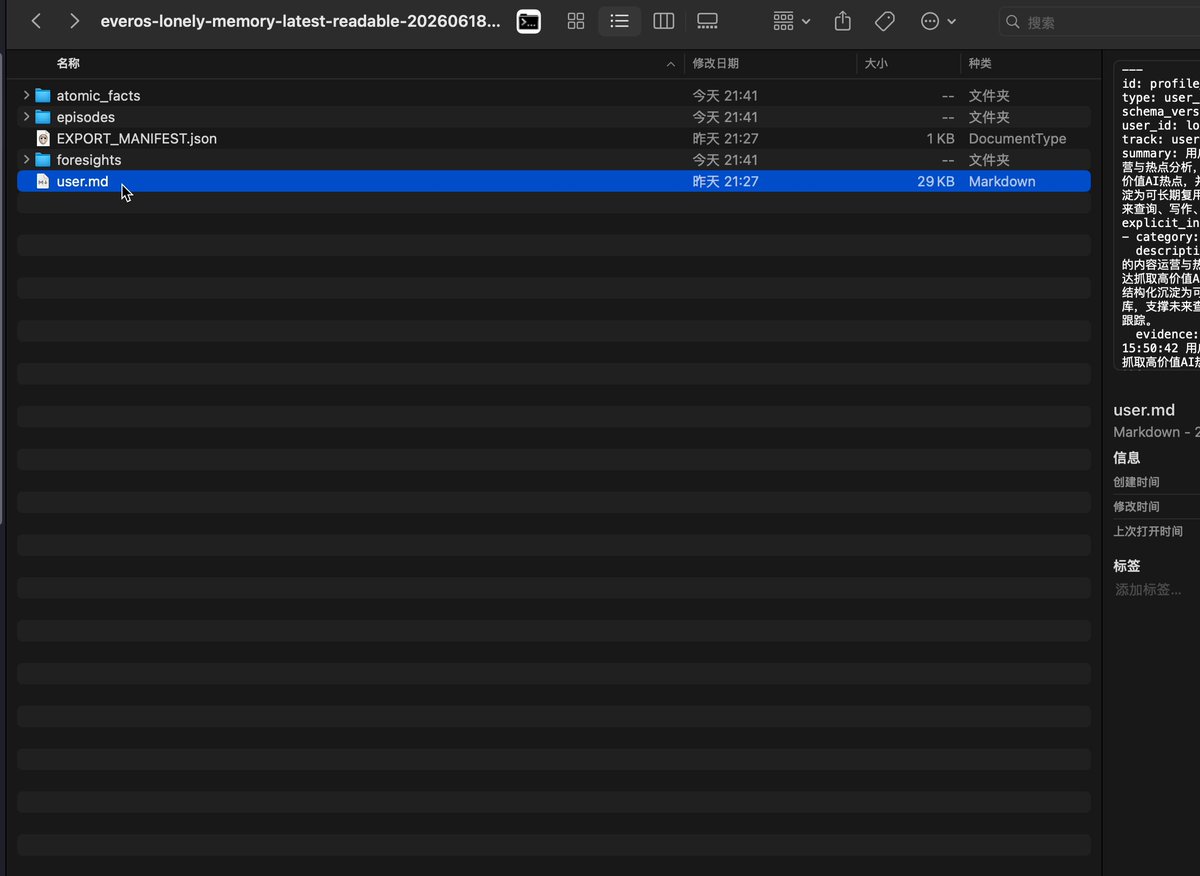Expand the foresights folder disclosure triangle
The width and height of the screenshot is (1200, 876).
coord(26,160)
